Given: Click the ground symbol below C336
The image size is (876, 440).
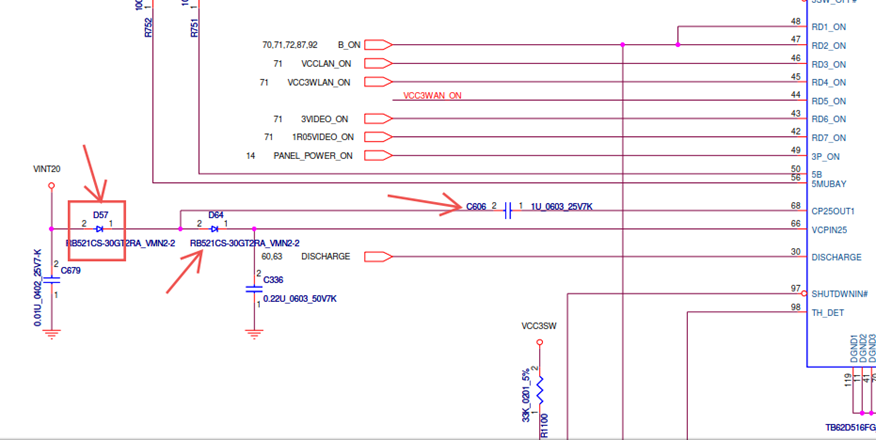Looking at the screenshot, I should 254,330.
